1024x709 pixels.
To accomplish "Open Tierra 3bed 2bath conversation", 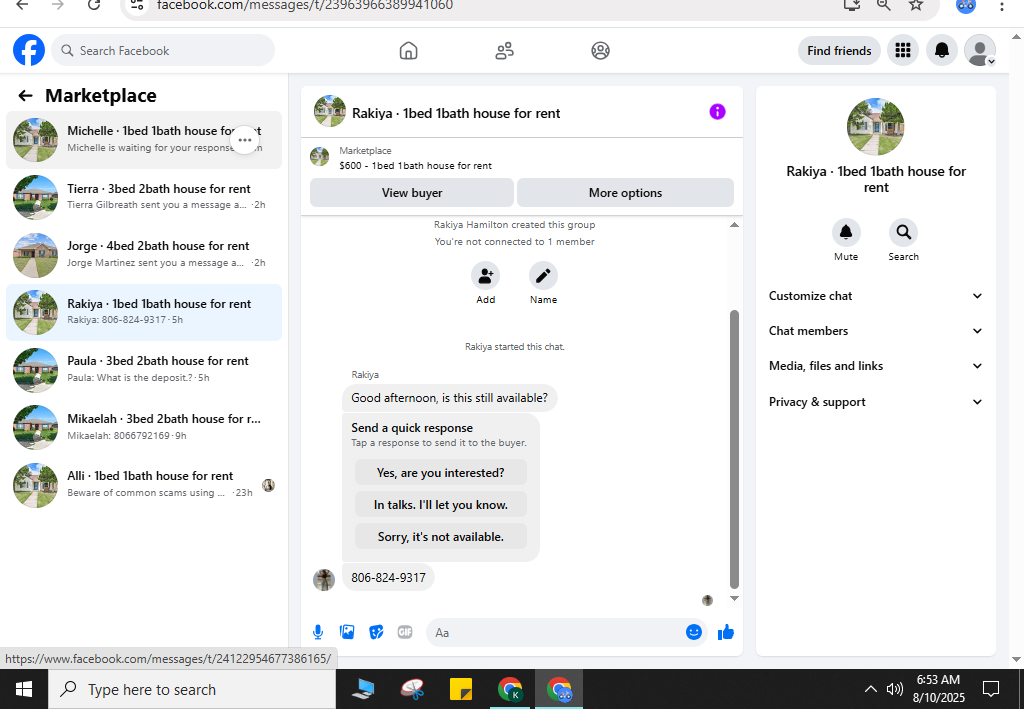I will pyautogui.click(x=144, y=197).
